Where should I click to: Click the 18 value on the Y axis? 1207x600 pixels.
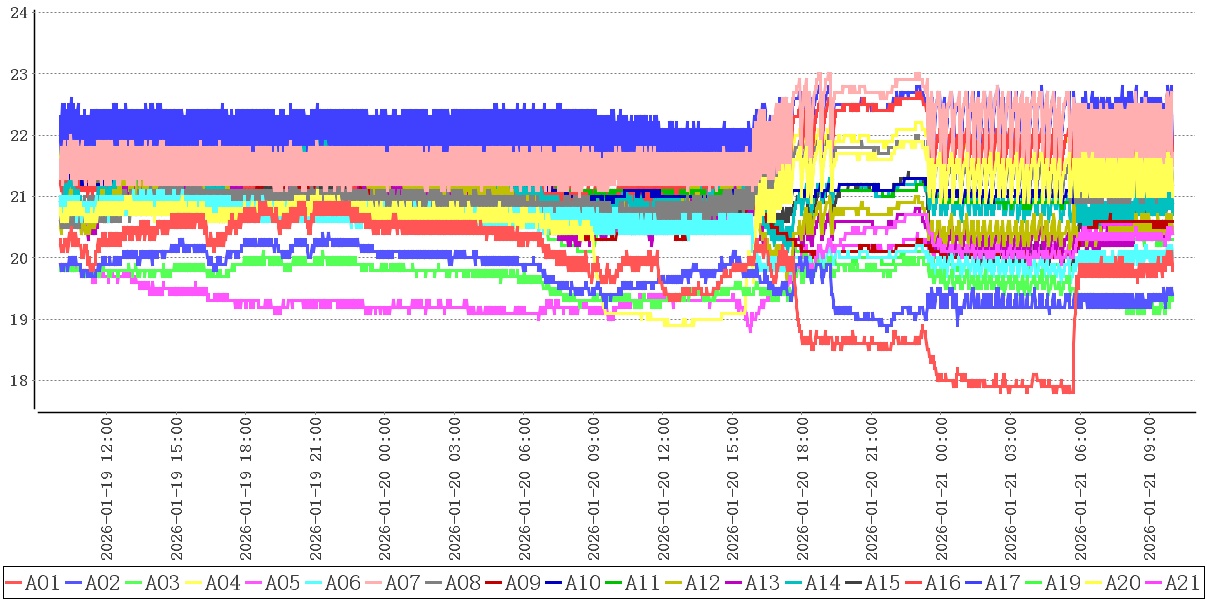point(17,381)
